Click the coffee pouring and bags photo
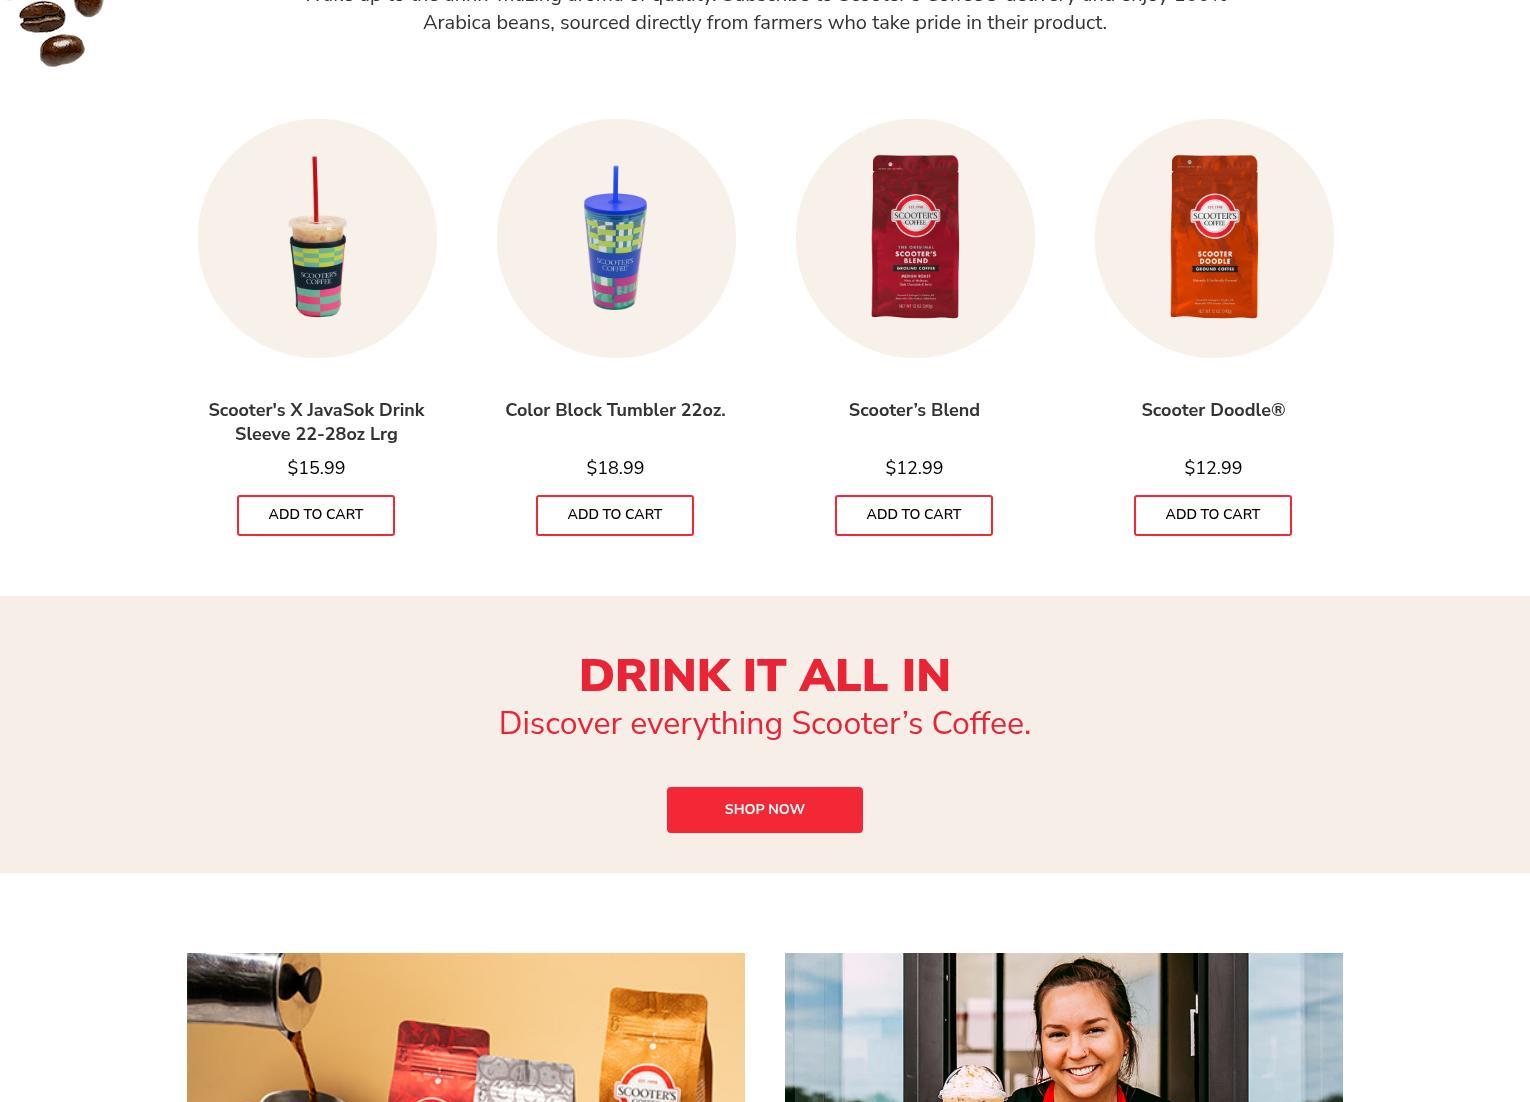 (x=466, y=1027)
